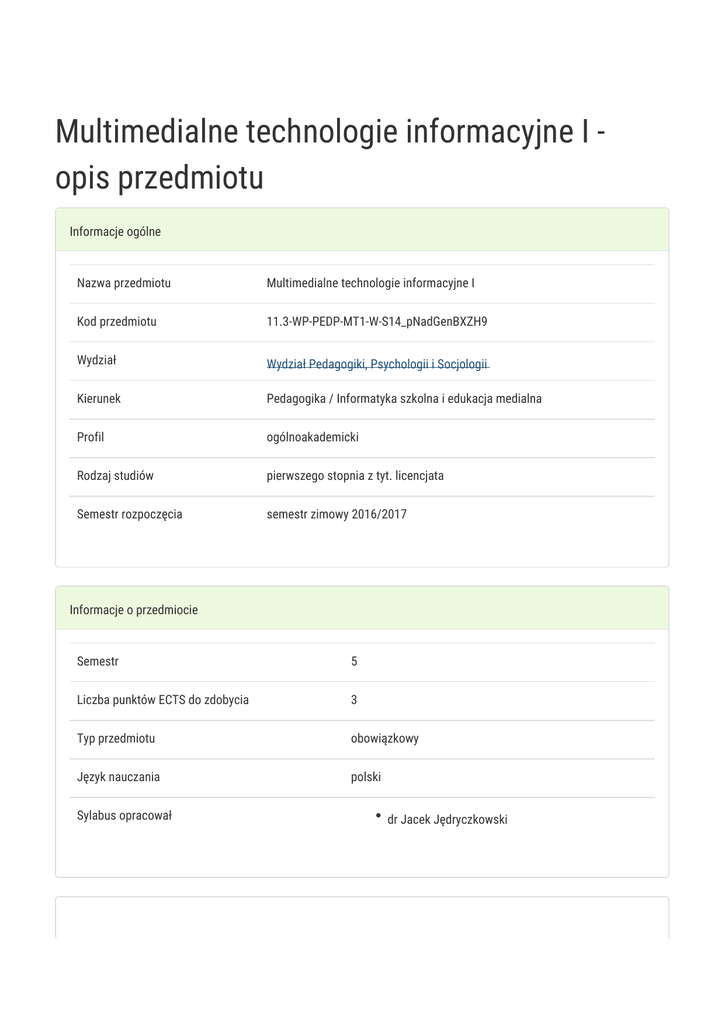Click semestr zimowy 2016/2017 text
This screenshot has height=1024, width=725.
[x=336, y=515]
